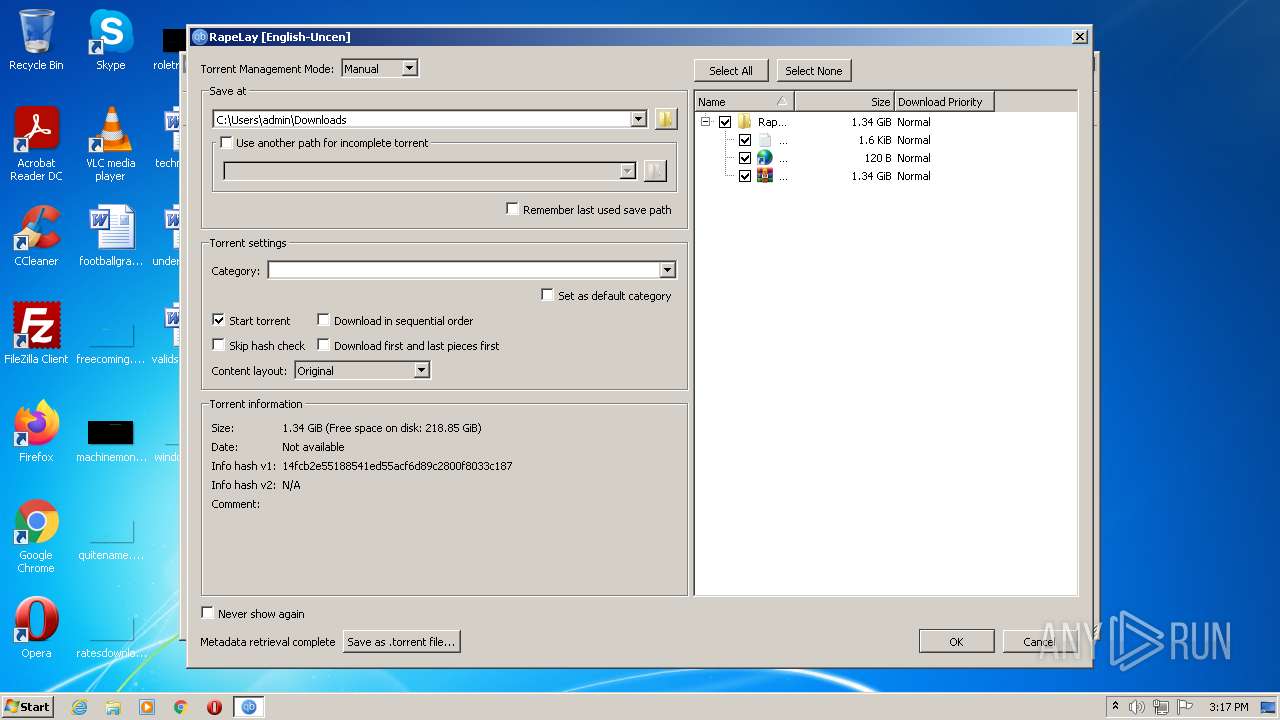Click the '1.6 KiB' size cell
This screenshot has width=1280, height=720.
874,140
